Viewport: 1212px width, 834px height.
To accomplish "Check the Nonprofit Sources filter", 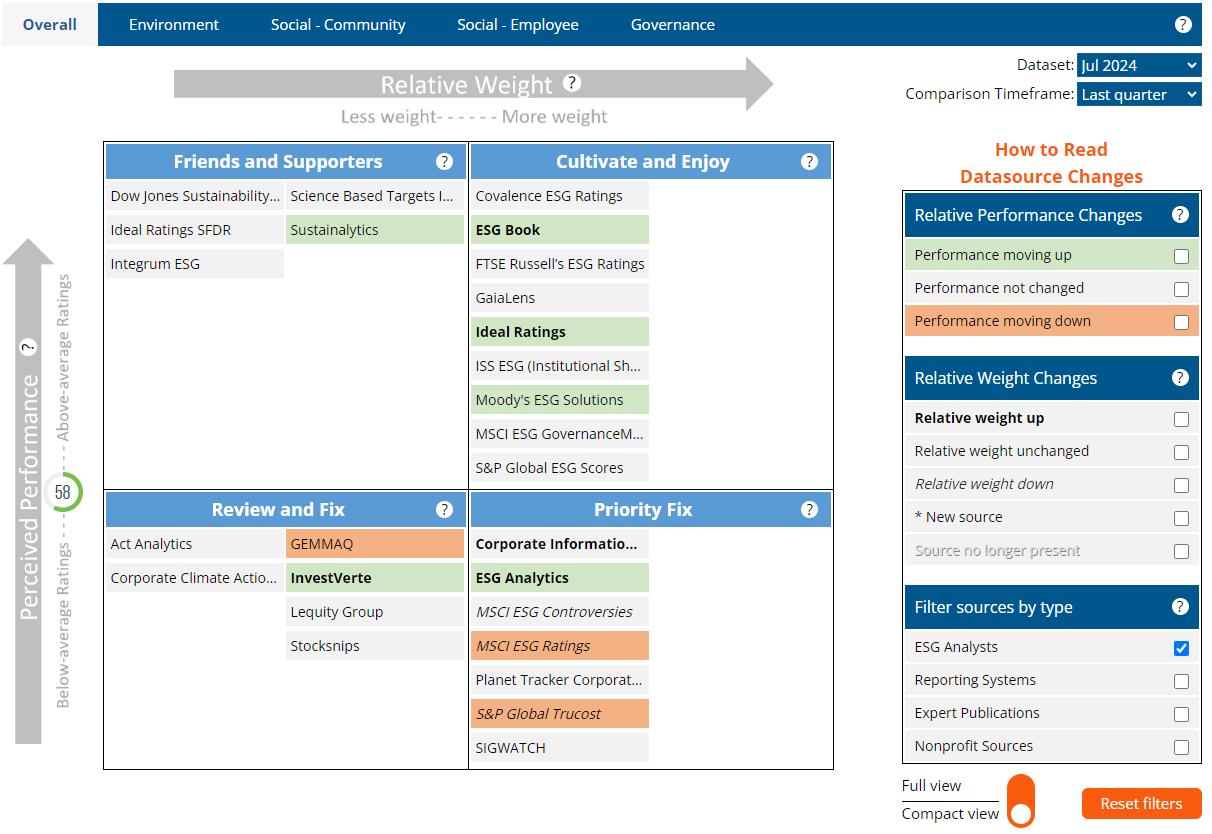I will click(x=1181, y=747).
